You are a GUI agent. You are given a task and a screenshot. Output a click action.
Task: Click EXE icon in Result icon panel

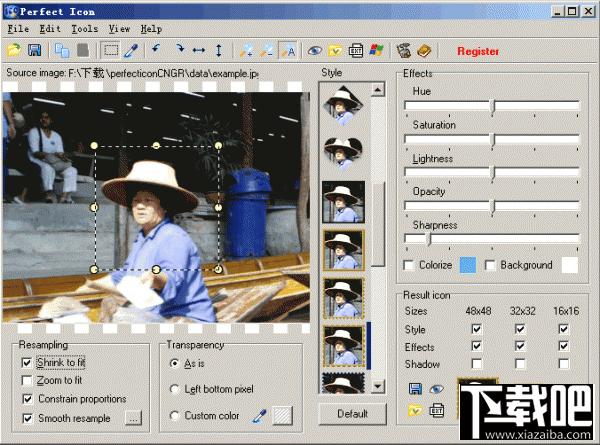tap(437, 411)
